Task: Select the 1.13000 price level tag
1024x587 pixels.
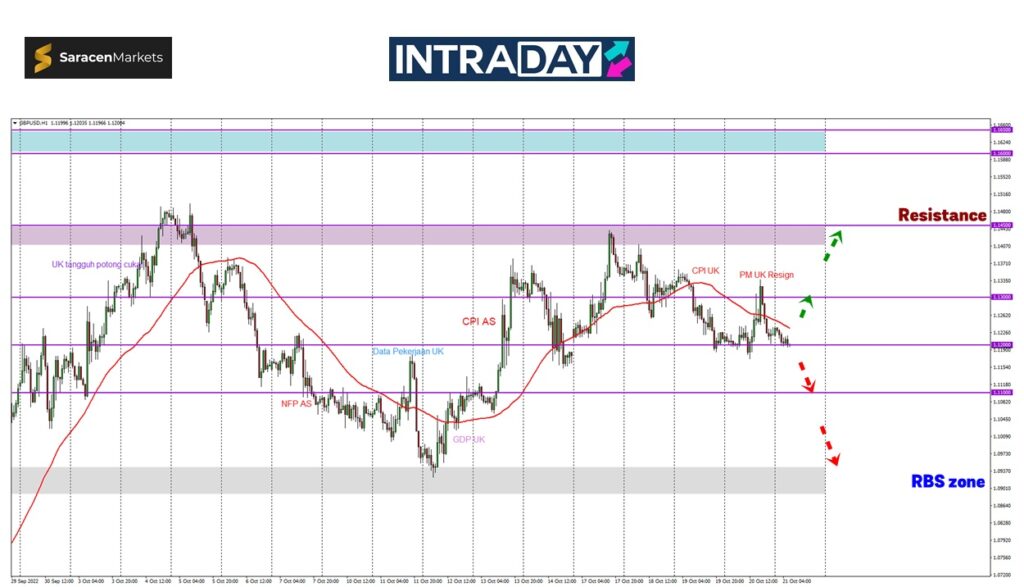Action: 999,297
